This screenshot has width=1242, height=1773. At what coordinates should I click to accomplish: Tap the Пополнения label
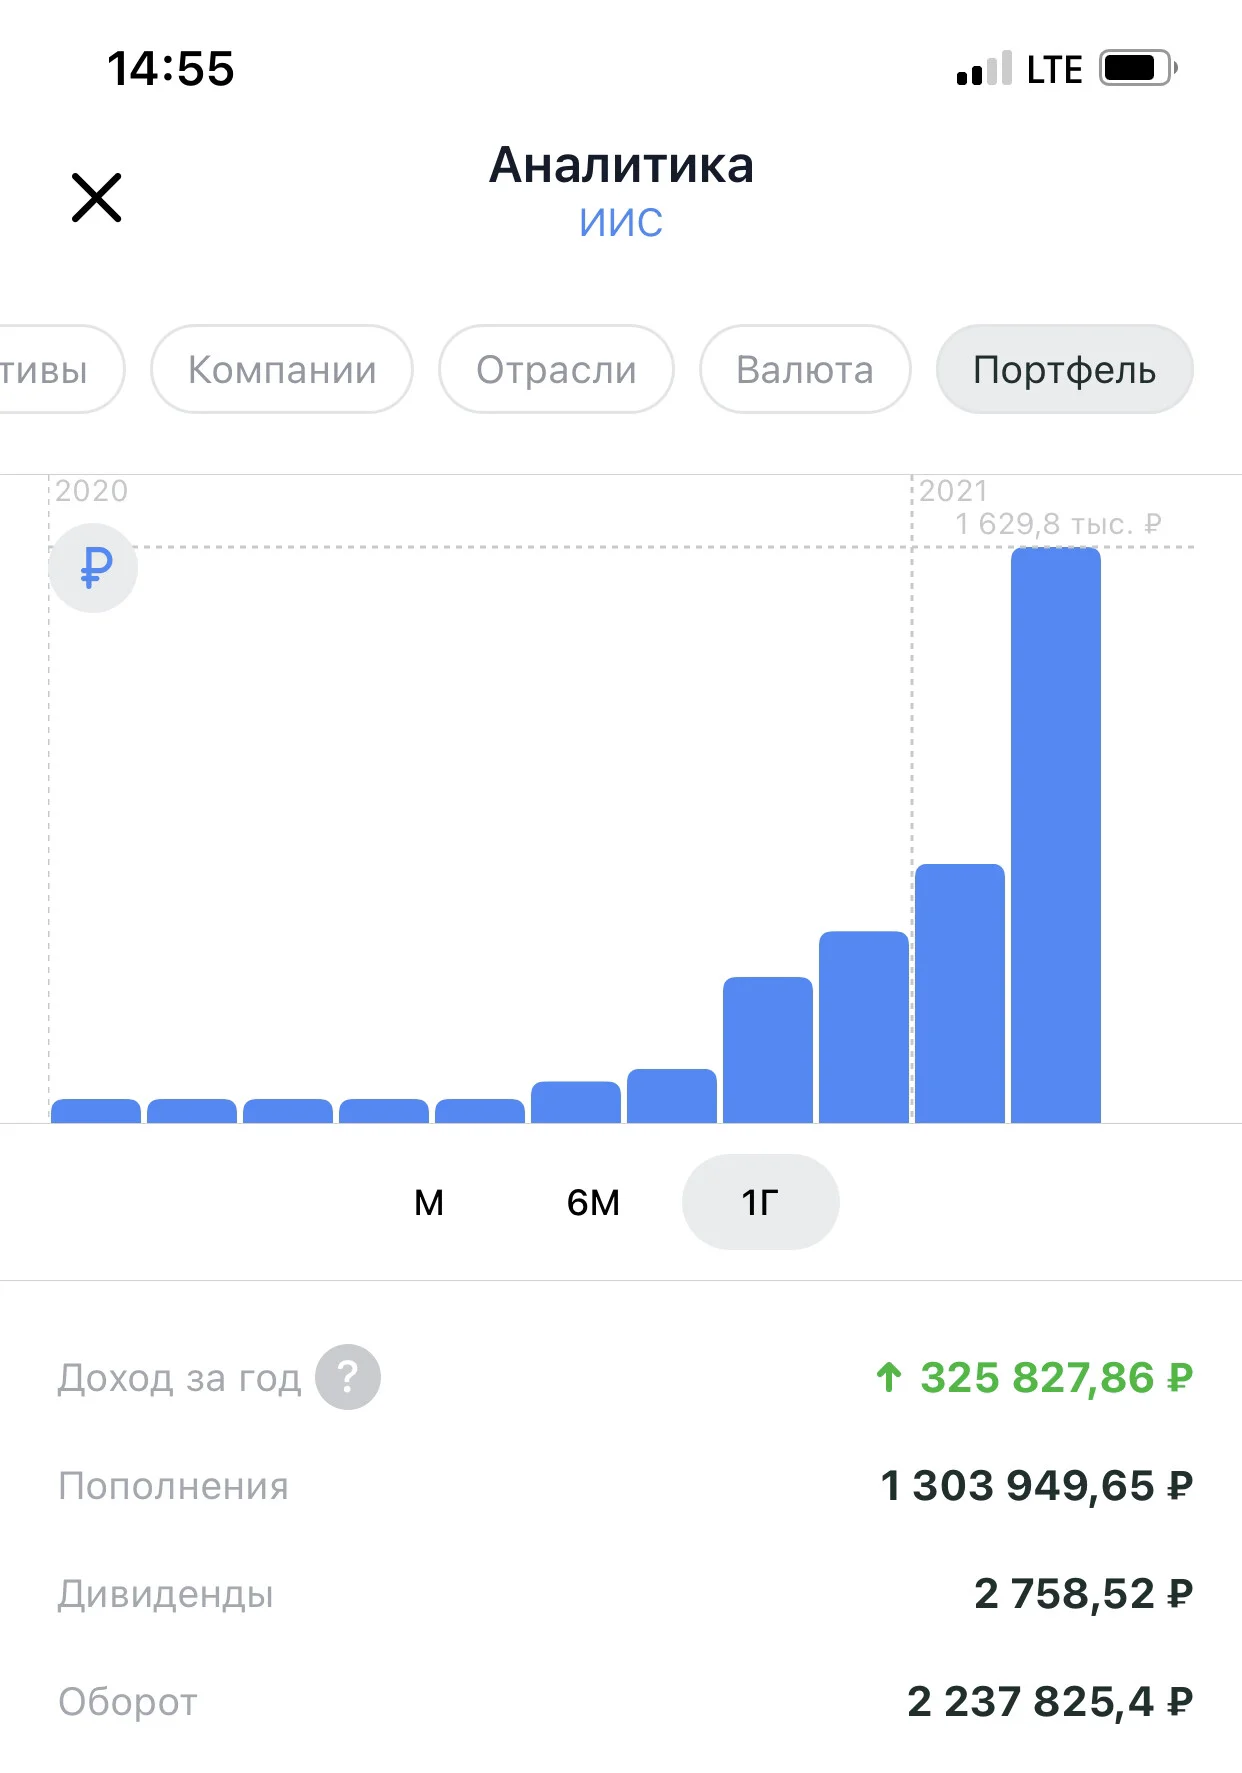click(173, 1486)
